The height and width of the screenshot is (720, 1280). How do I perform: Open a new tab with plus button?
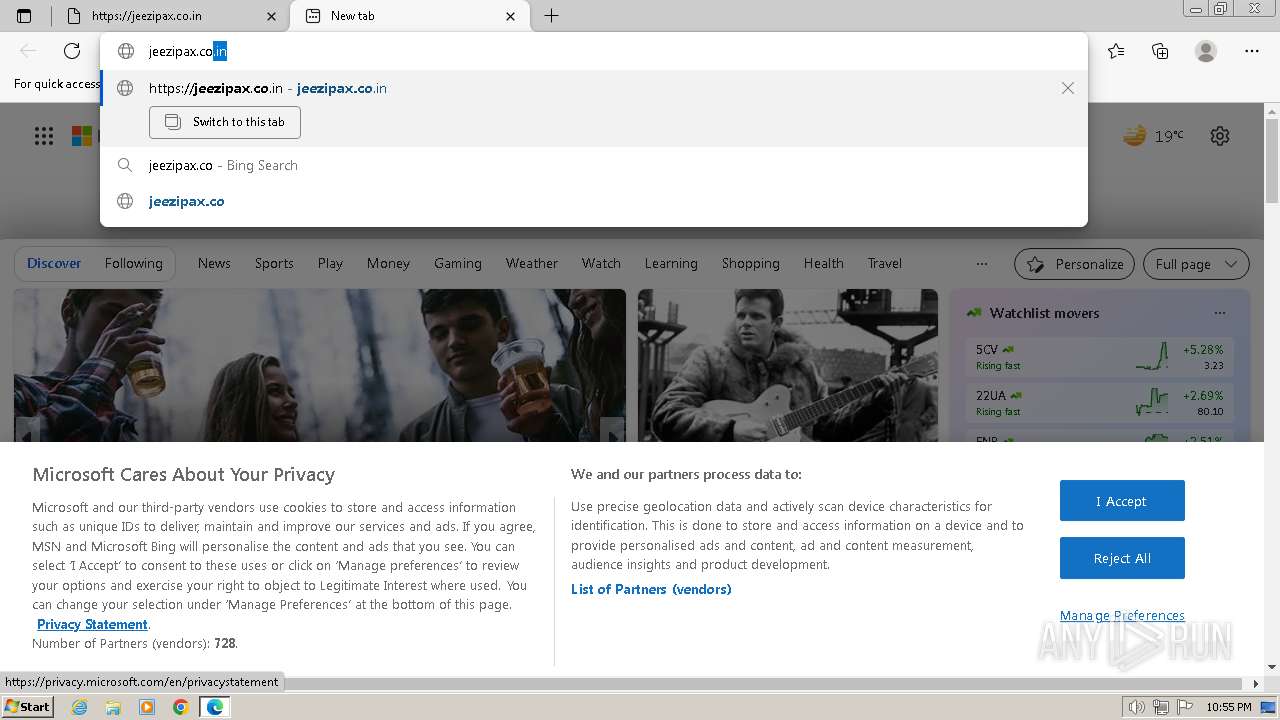[x=551, y=16]
